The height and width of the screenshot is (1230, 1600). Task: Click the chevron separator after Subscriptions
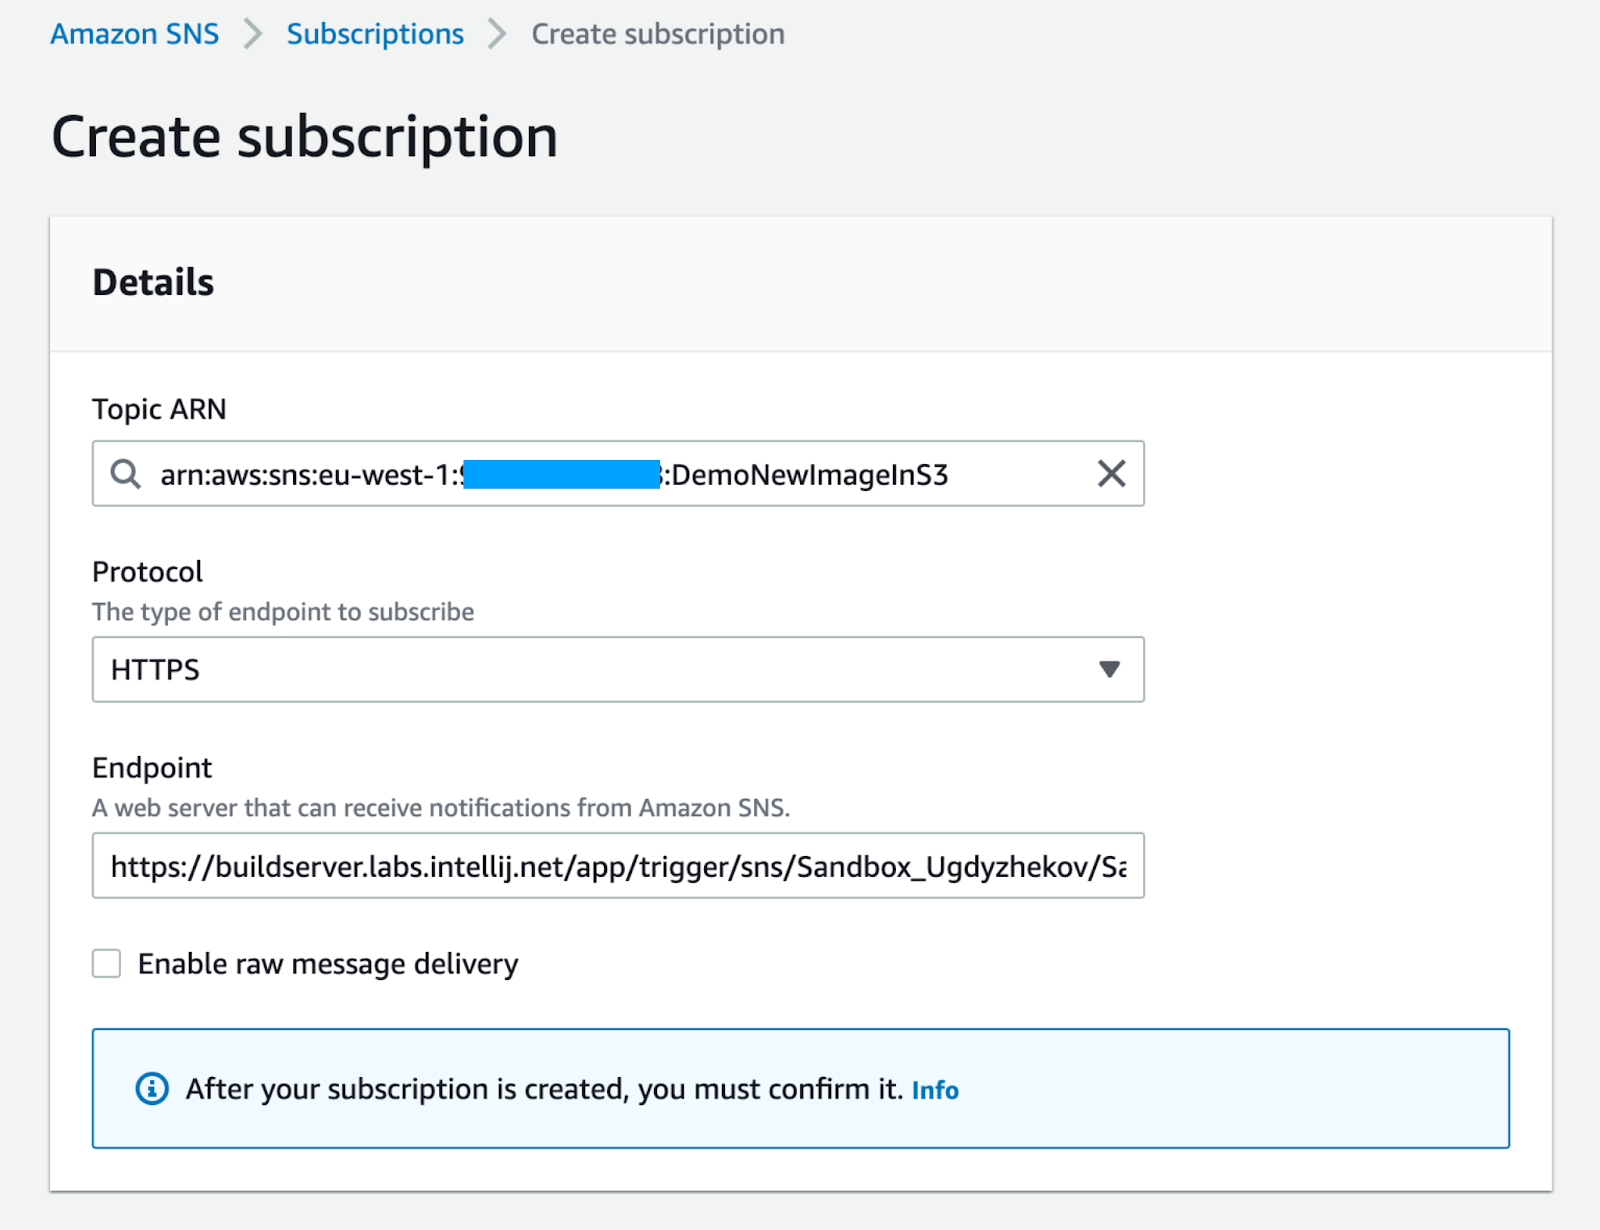coord(497,34)
